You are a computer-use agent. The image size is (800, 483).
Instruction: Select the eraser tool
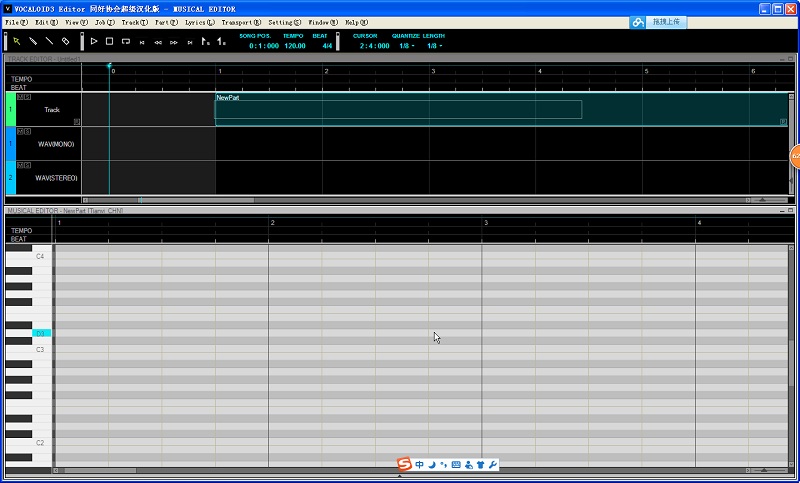pos(65,41)
